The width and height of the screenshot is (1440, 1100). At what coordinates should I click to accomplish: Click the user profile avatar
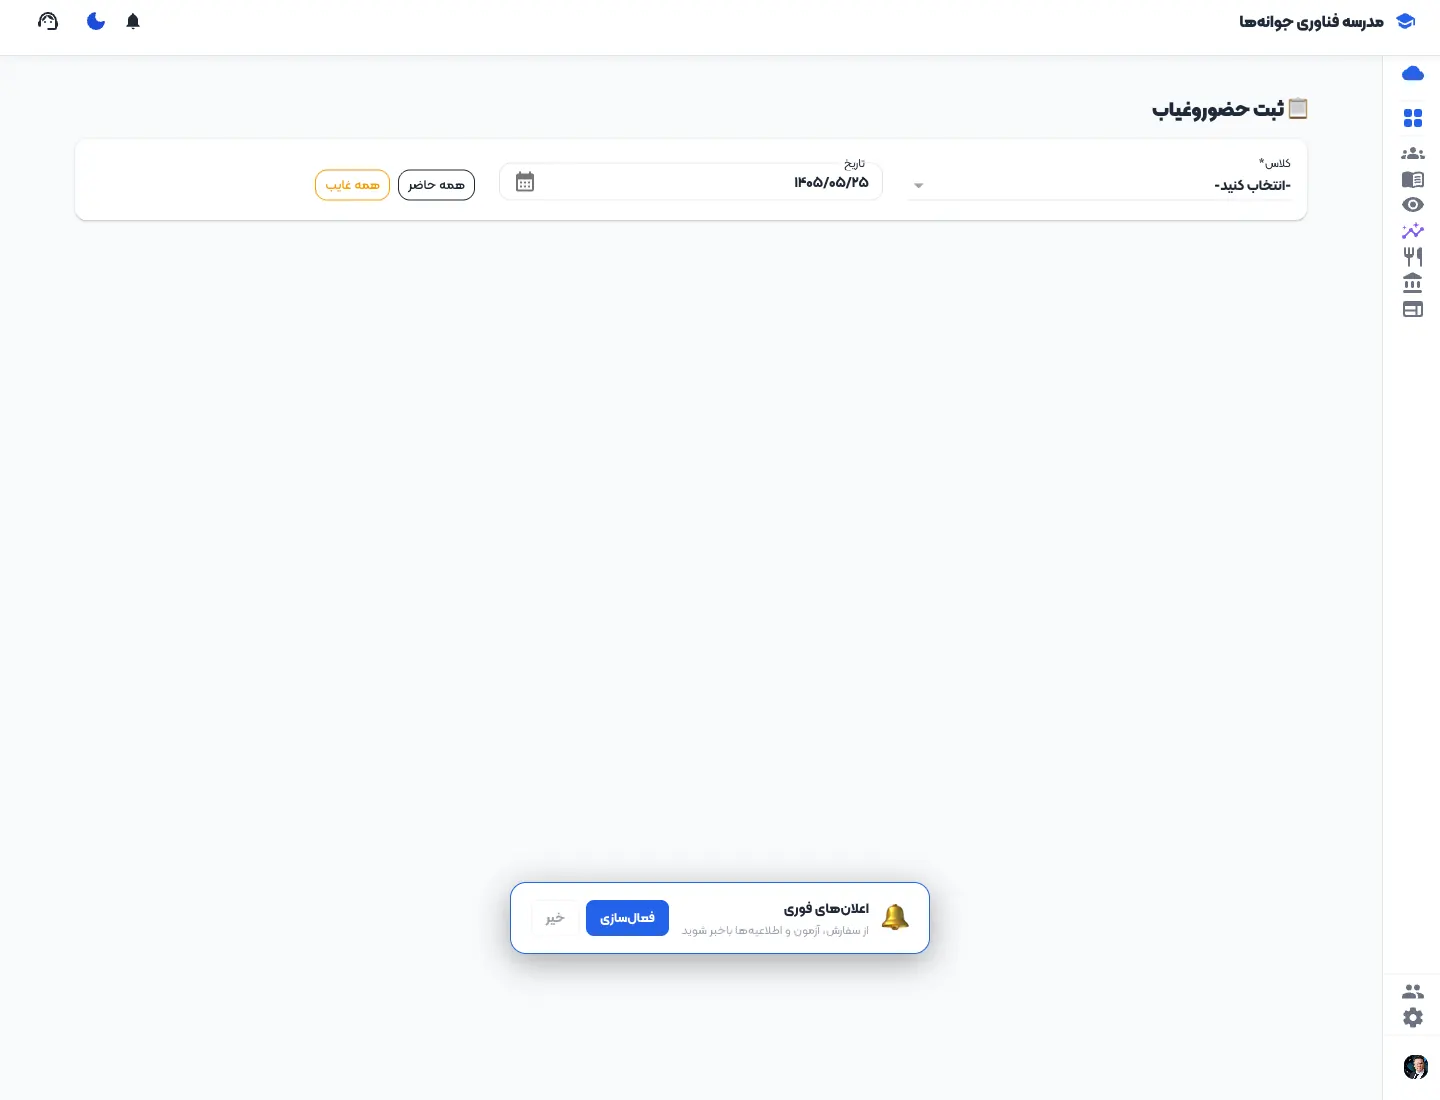pos(1415,1067)
